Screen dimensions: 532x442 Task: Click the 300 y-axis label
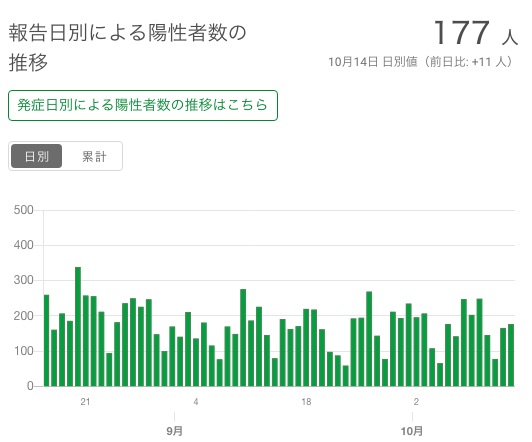(23, 280)
